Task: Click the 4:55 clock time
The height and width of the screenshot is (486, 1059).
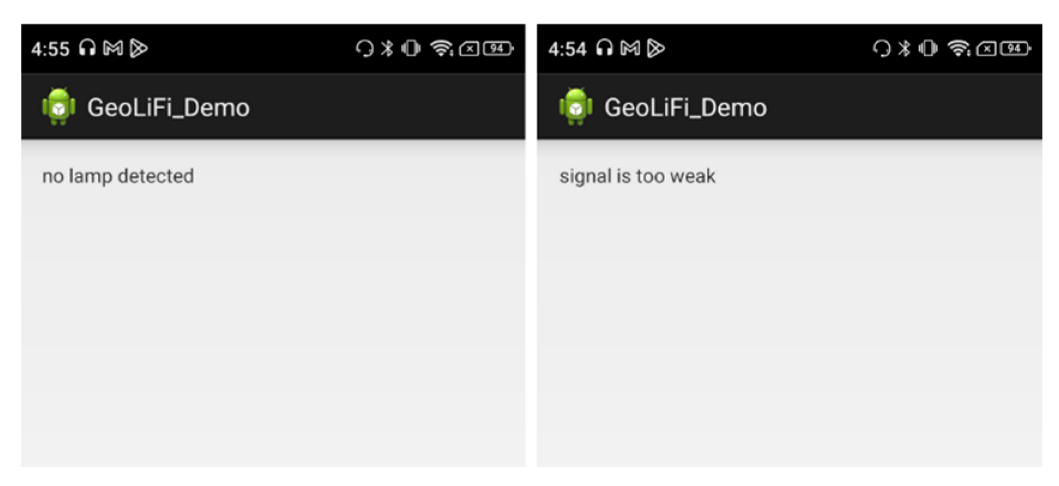Action: pos(50,49)
